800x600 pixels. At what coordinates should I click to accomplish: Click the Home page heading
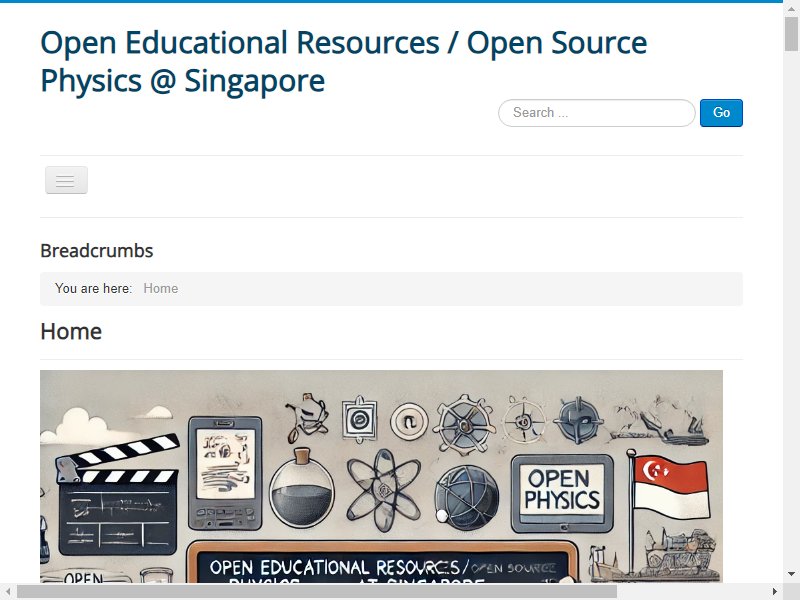71,332
